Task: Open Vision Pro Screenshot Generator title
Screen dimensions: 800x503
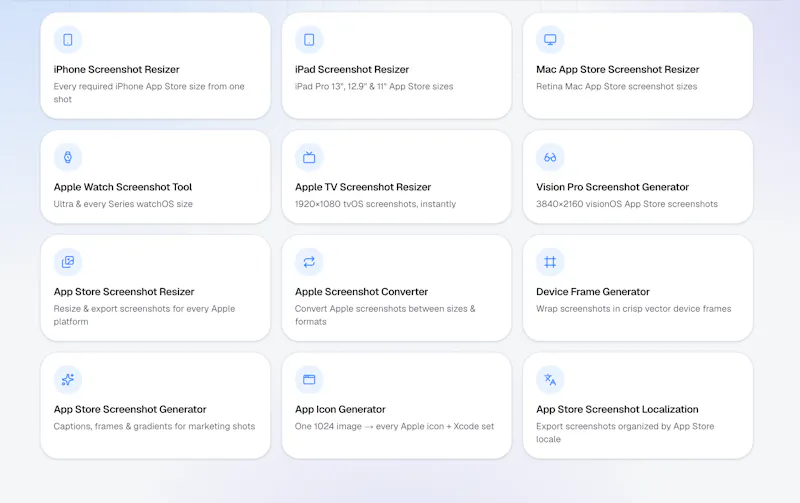Action: pos(612,187)
